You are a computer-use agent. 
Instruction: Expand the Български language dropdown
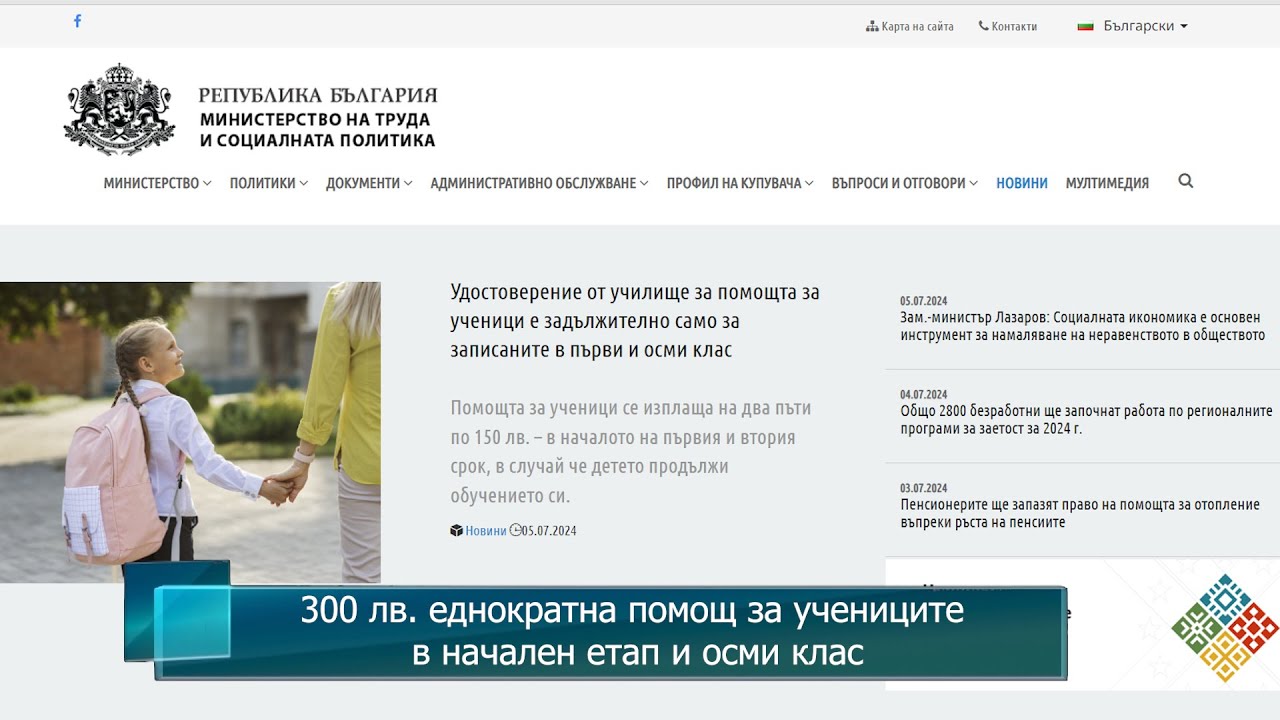1138,25
